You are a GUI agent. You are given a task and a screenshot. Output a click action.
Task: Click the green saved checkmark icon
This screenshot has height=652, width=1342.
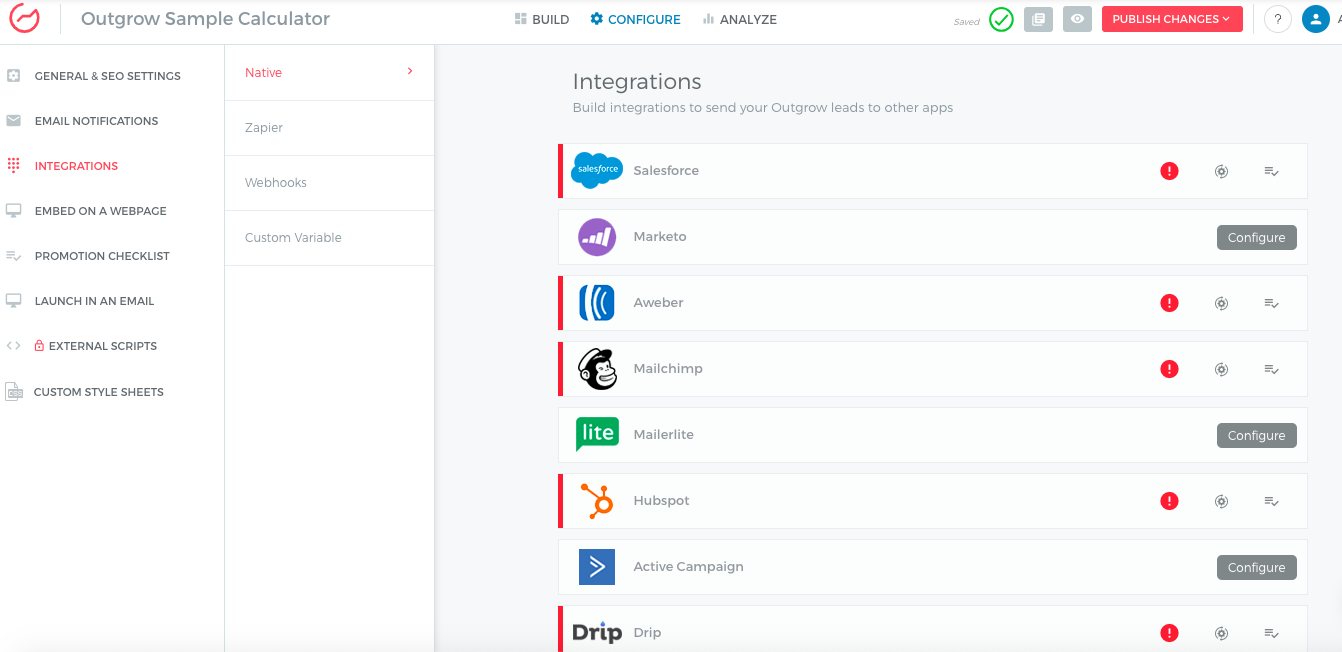[1001, 19]
